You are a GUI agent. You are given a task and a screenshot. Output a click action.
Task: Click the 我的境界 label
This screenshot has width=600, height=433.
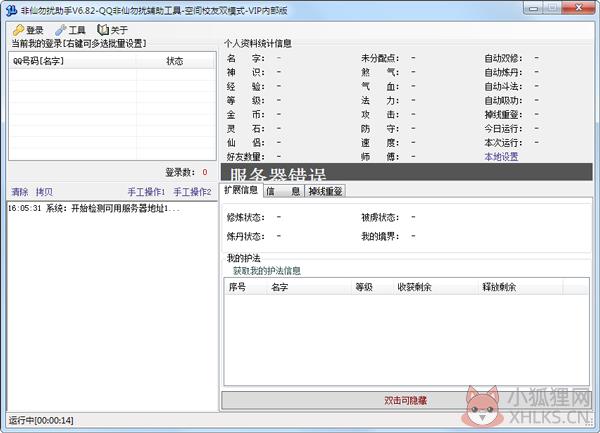(x=380, y=236)
